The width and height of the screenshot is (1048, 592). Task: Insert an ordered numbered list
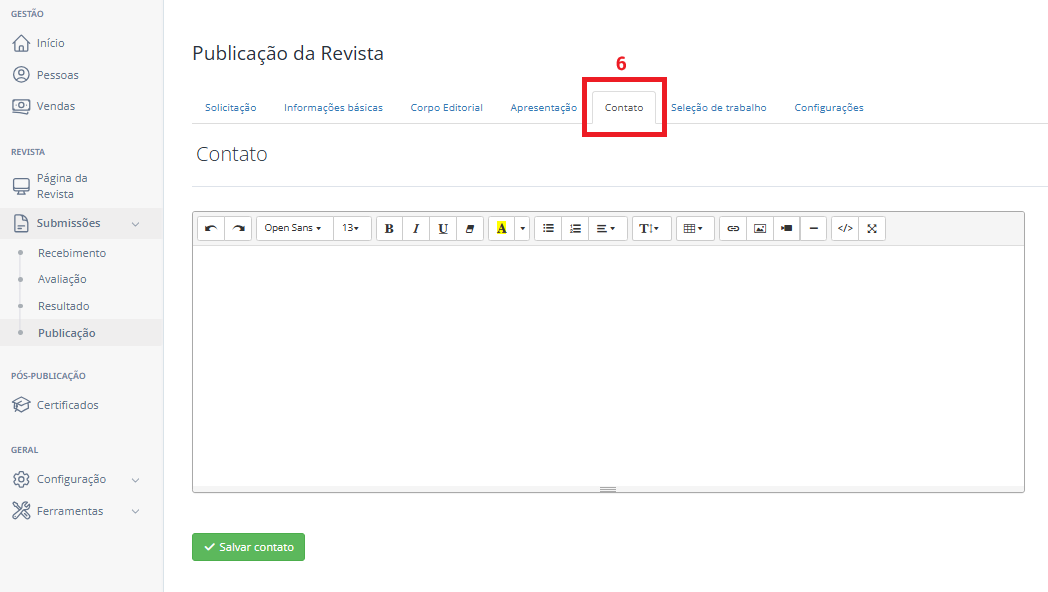575,229
